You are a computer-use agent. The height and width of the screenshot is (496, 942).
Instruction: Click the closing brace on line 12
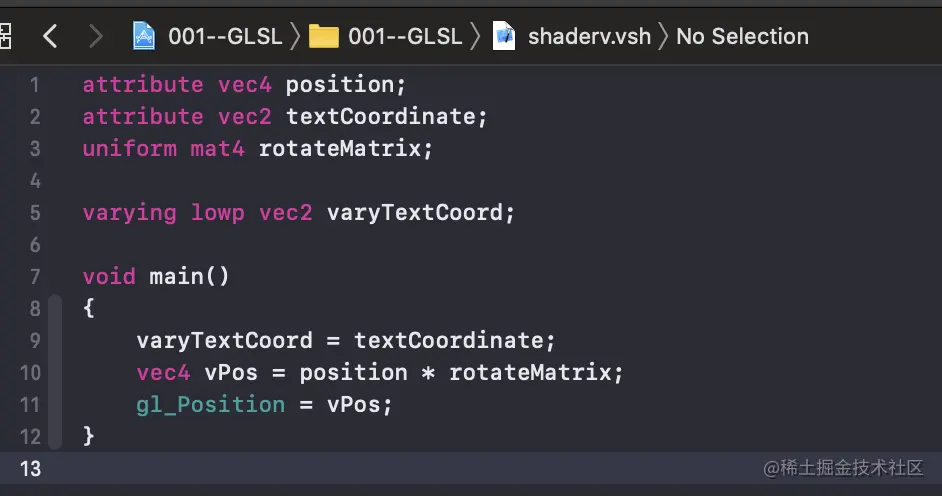point(88,436)
